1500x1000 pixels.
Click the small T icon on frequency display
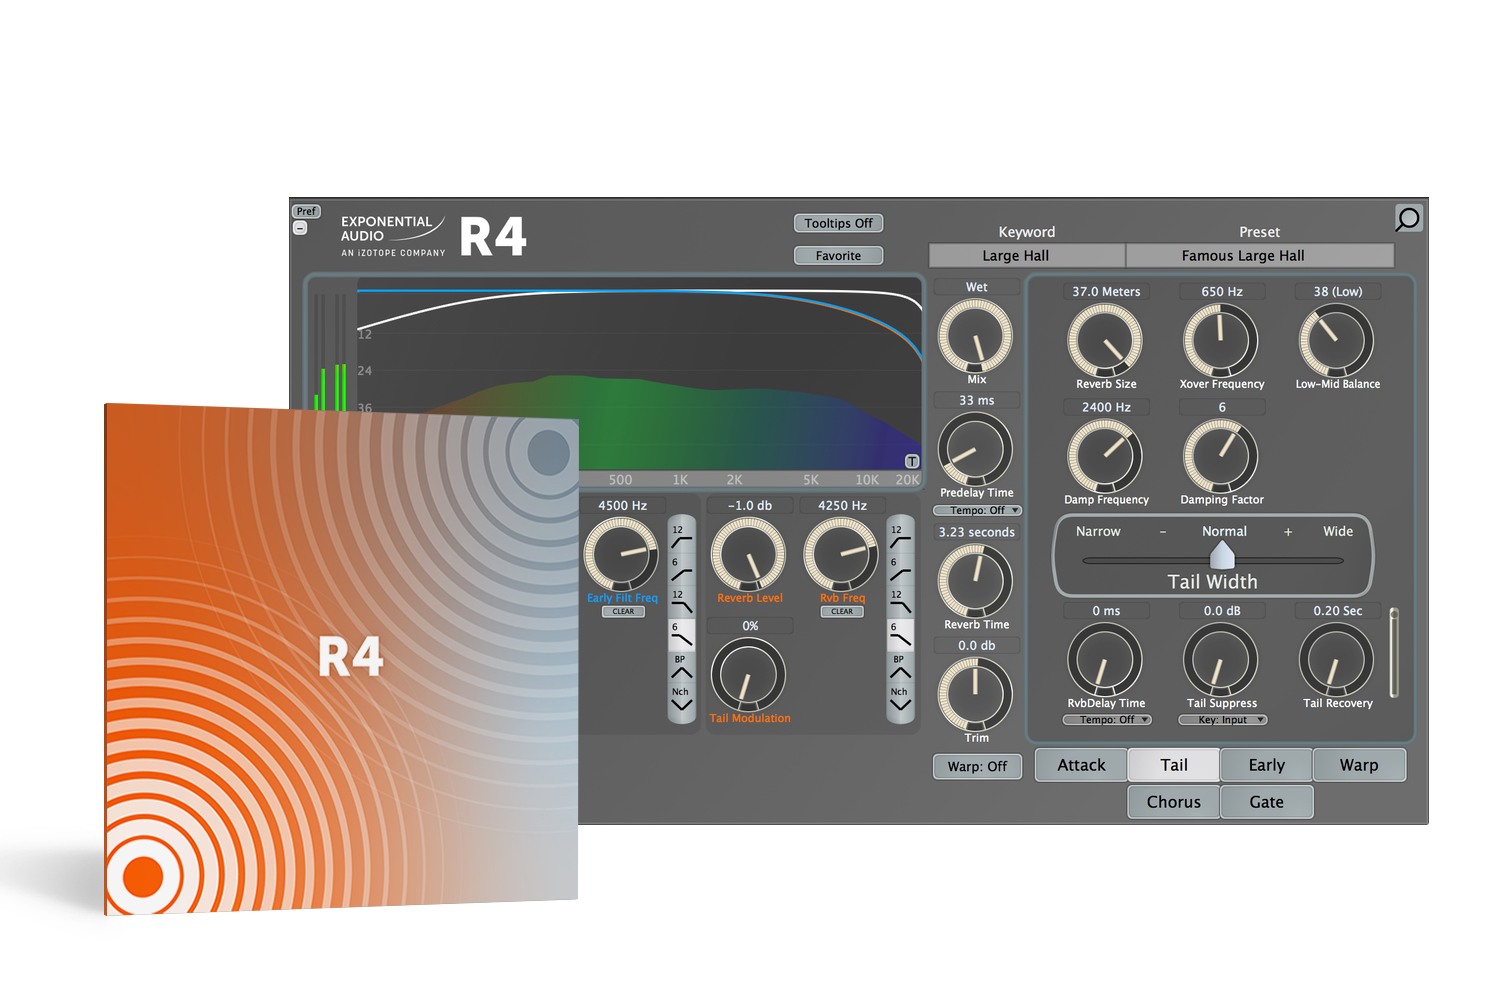click(x=911, y=461)
